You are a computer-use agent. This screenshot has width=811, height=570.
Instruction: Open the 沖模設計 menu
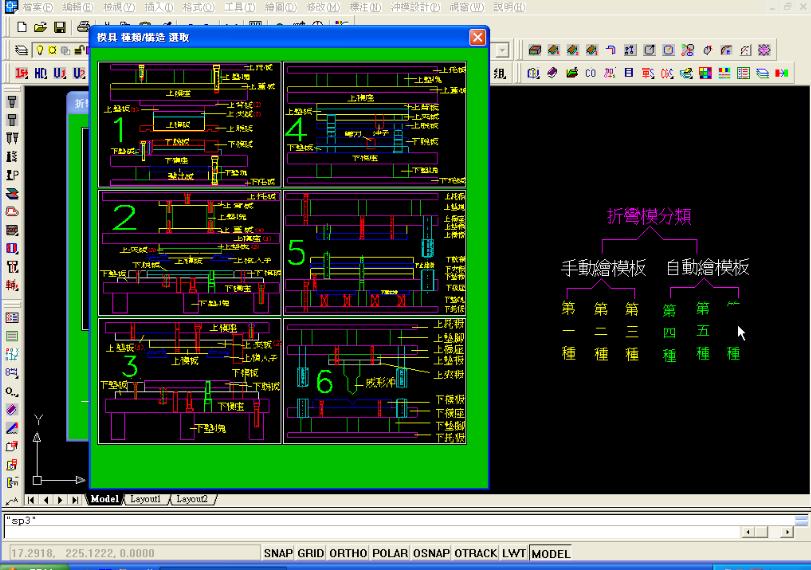415,7
